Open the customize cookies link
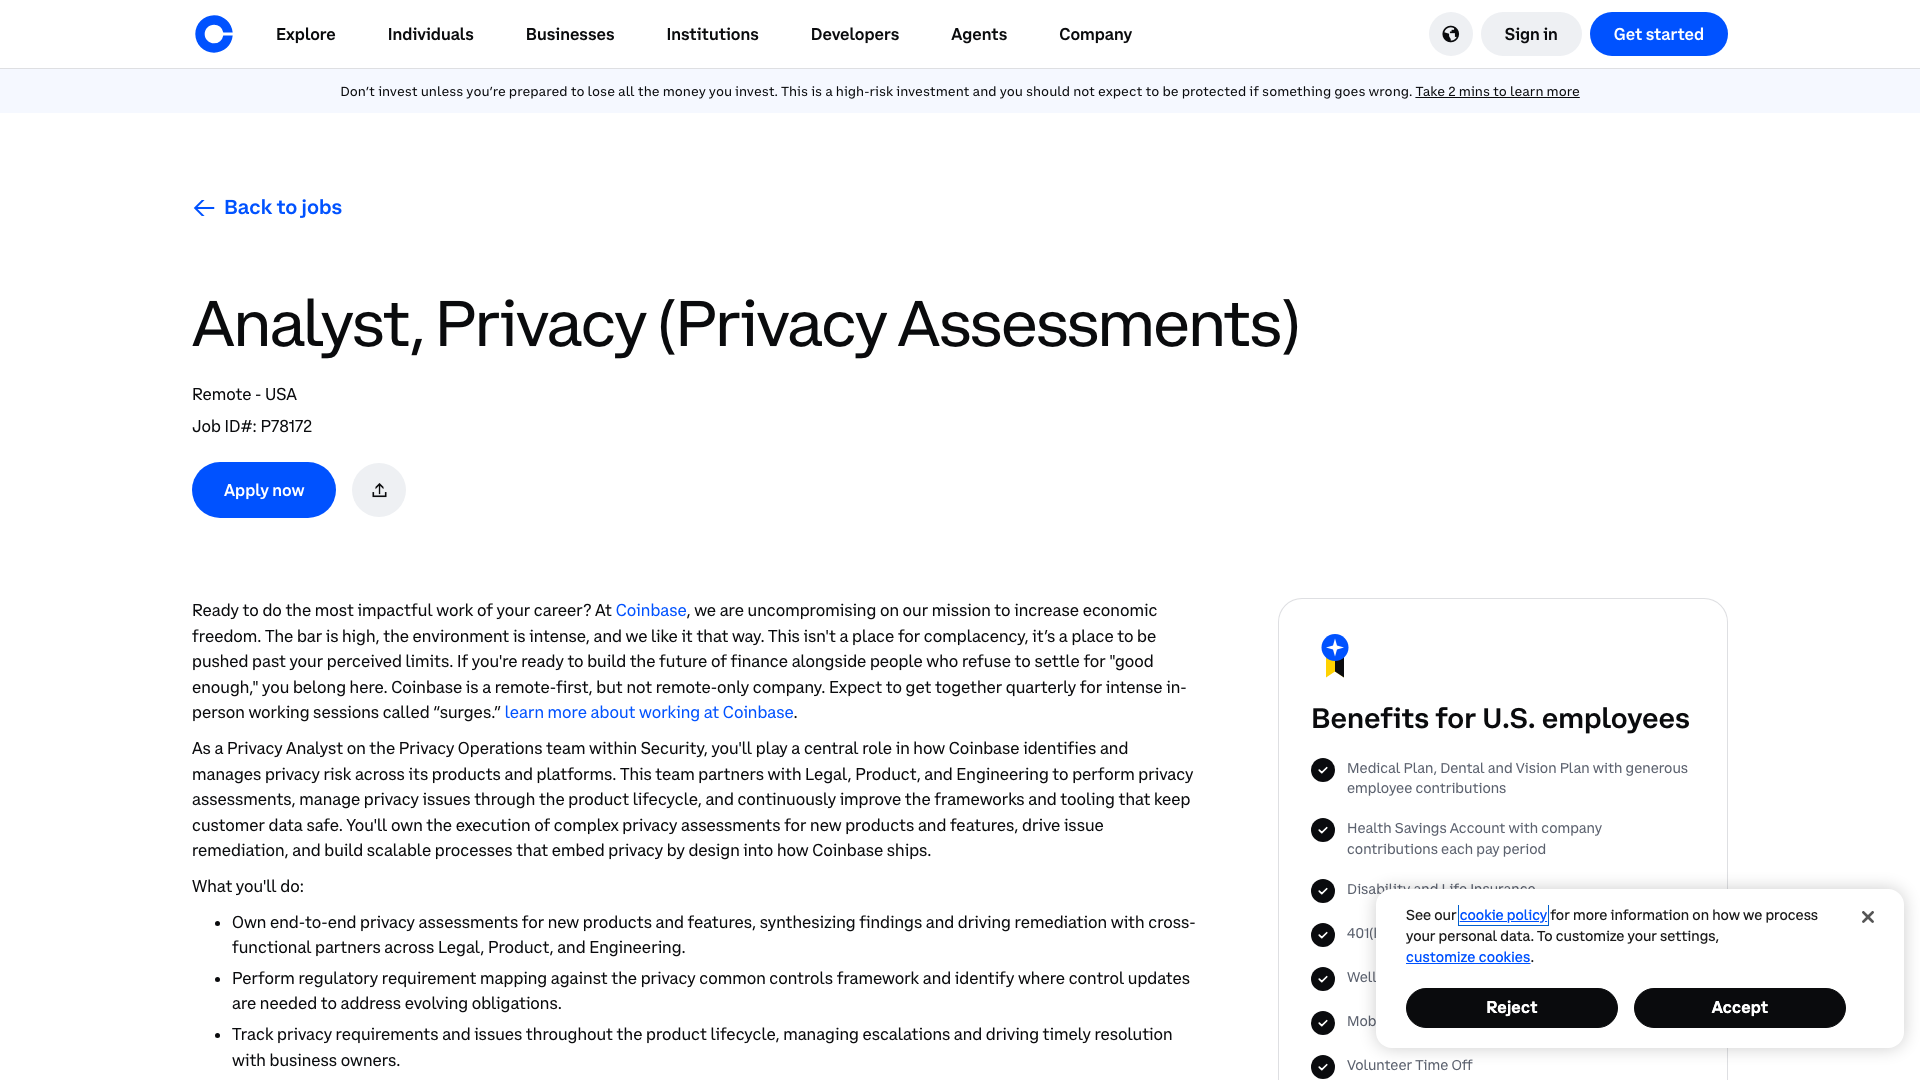 coord(1468,957)
